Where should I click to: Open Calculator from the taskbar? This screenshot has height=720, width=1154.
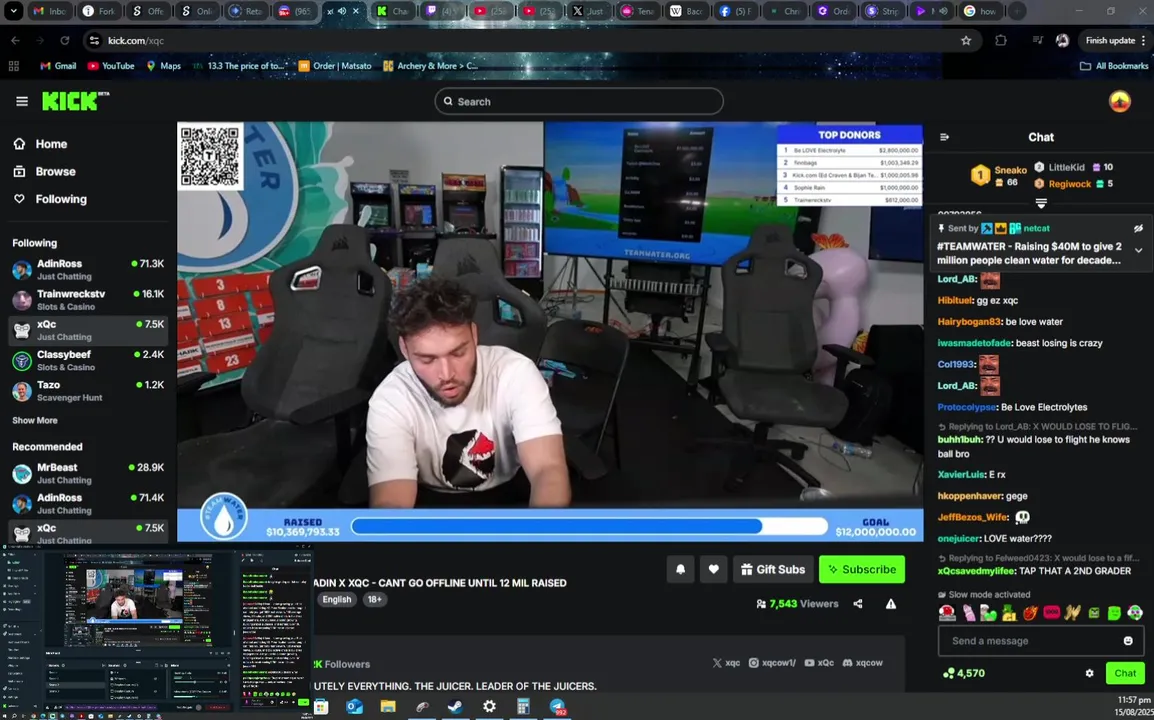pyautogui.click(x=523, y=707)
